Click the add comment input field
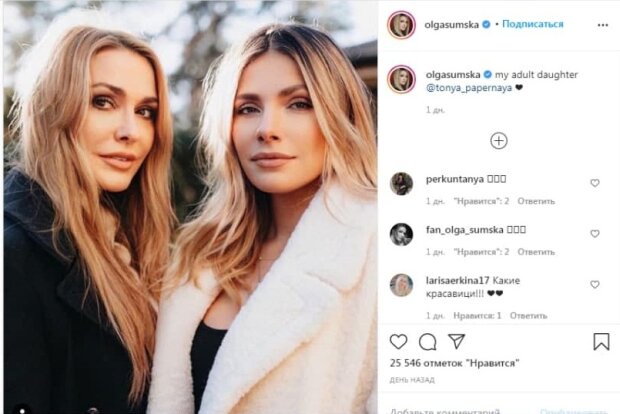620x414 pixels. pyautogui.click(x=459, y=411)
